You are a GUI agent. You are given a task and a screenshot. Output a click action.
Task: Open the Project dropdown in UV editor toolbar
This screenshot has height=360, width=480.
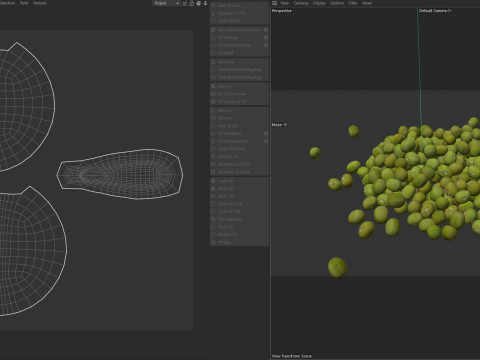[166, 3]
